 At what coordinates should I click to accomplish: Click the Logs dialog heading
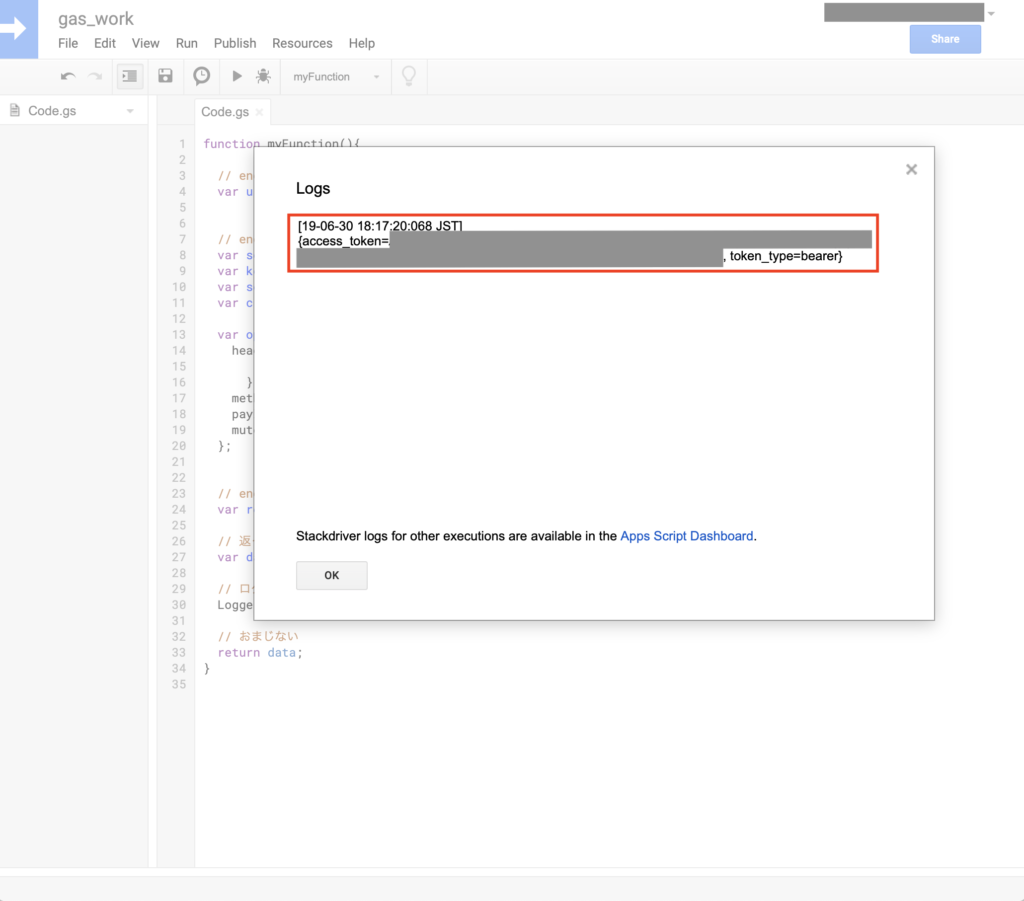pyautogui.click(x=313, y=189)
